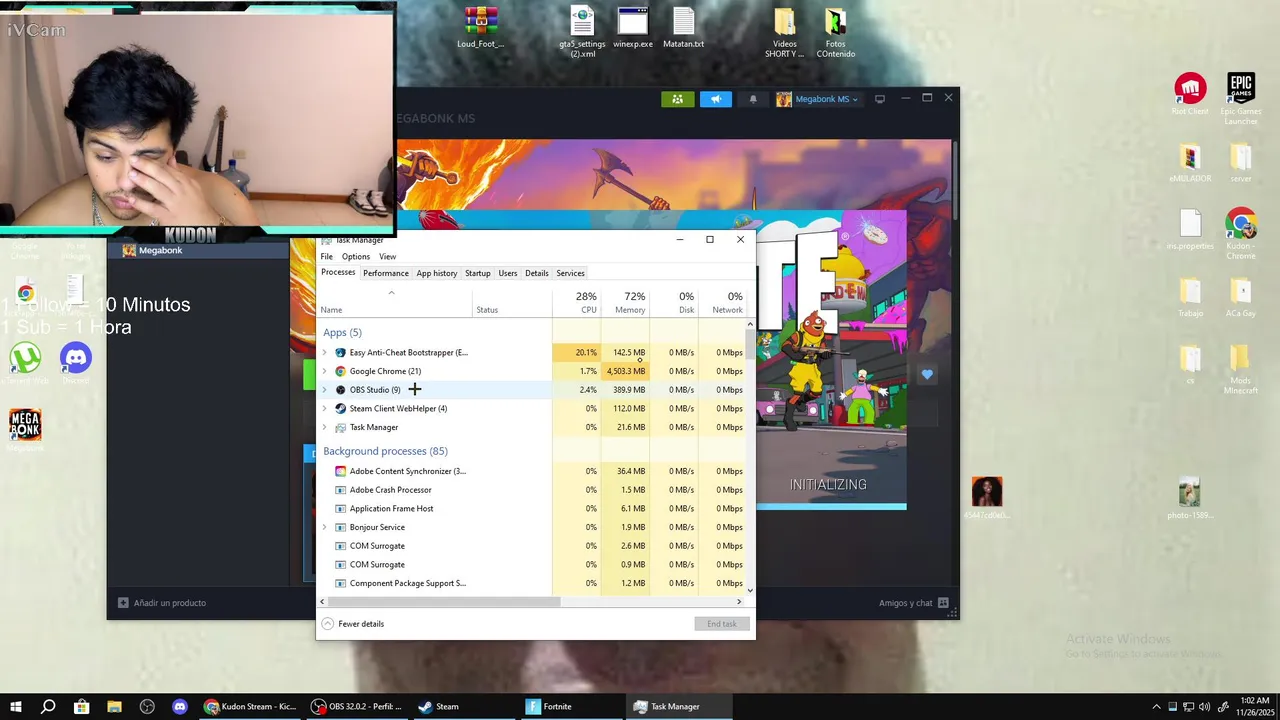This screenshot has height=720, width=1280.
Task: Click Task Manager vertical scrollbar down arrow
Action: [750, 590]
